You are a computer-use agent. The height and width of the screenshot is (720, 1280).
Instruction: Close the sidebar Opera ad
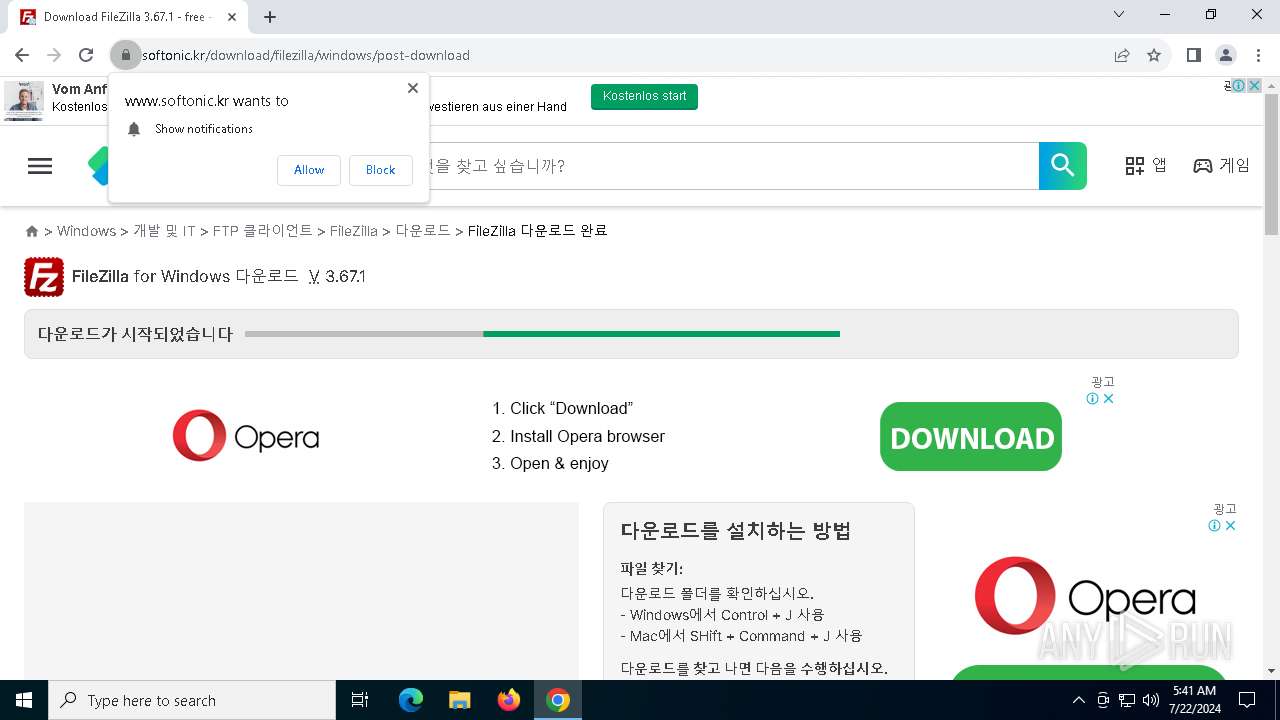click(1230, 526)
